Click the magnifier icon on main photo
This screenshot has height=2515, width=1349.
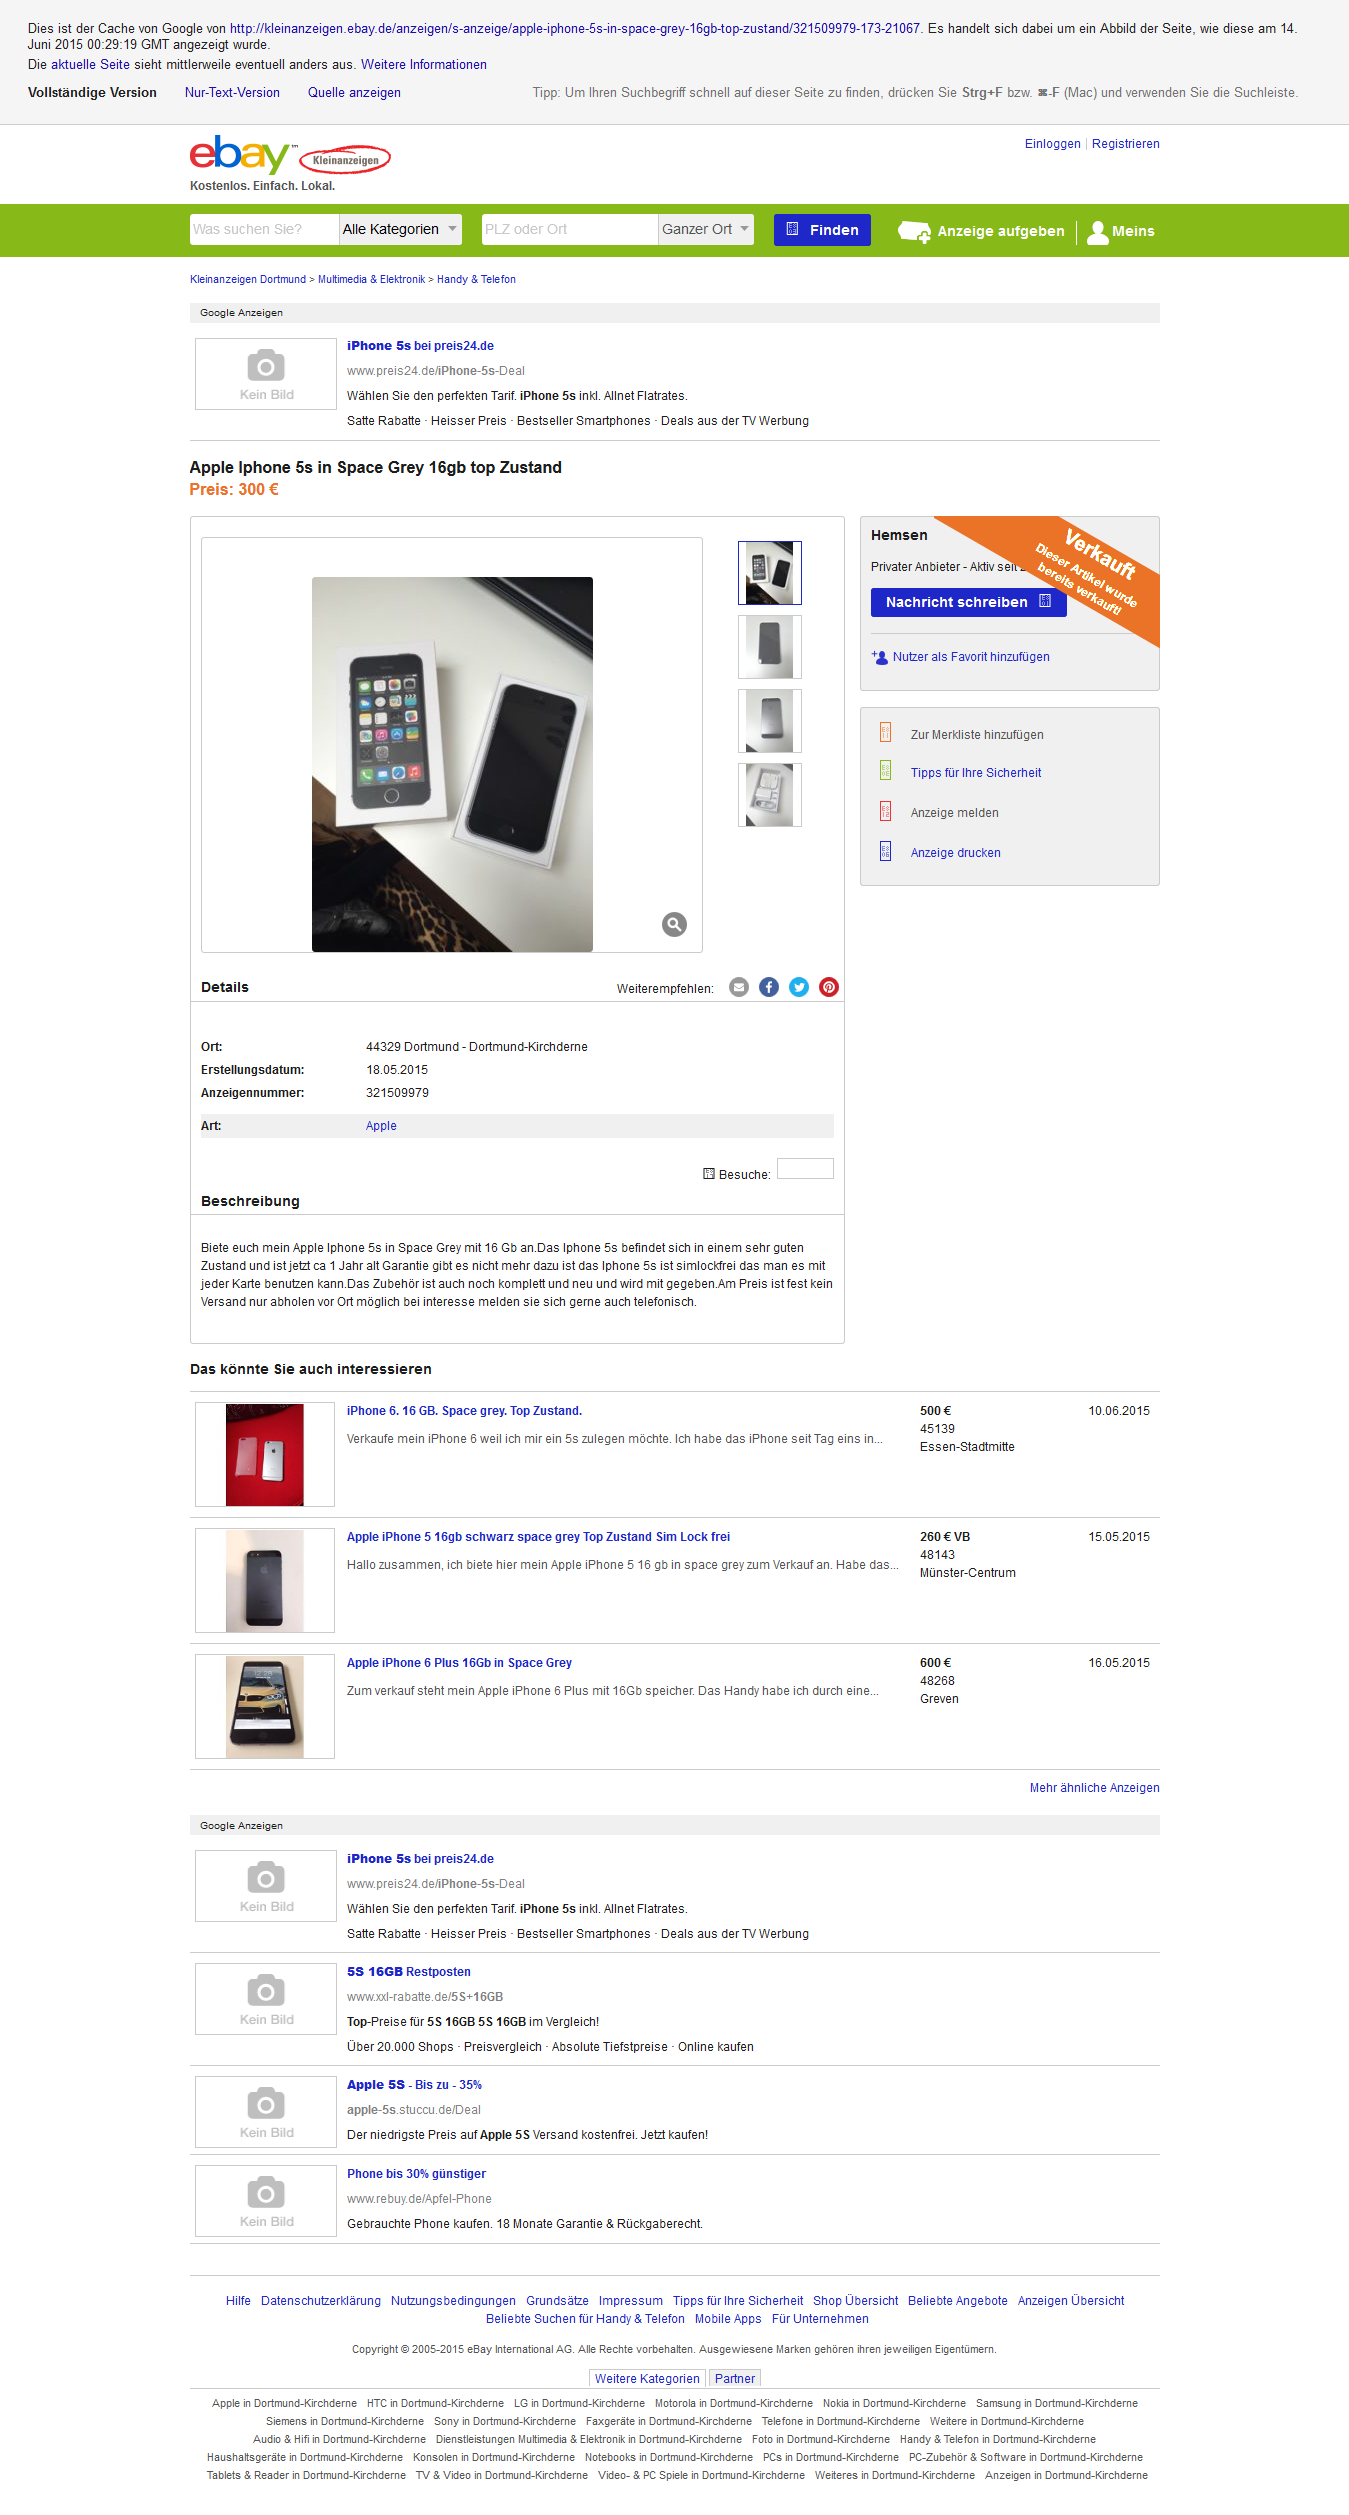pyautogui.click(x=674, y=924)
